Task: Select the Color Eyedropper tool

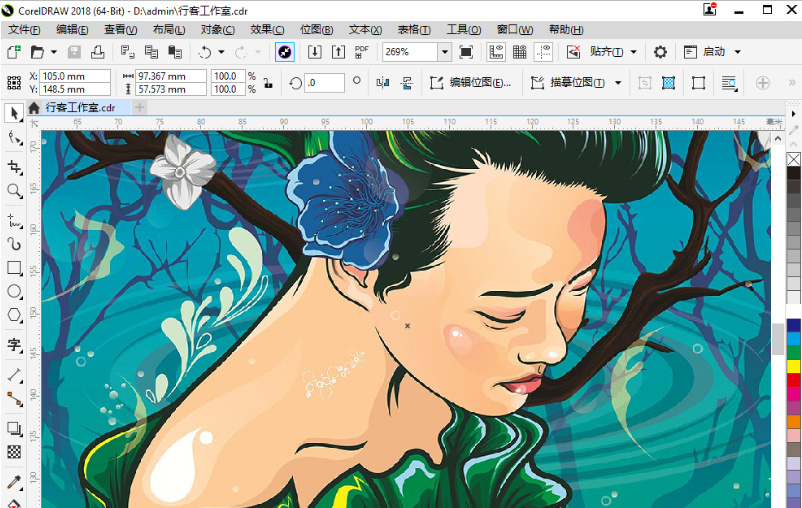Action: coord(14,482)
